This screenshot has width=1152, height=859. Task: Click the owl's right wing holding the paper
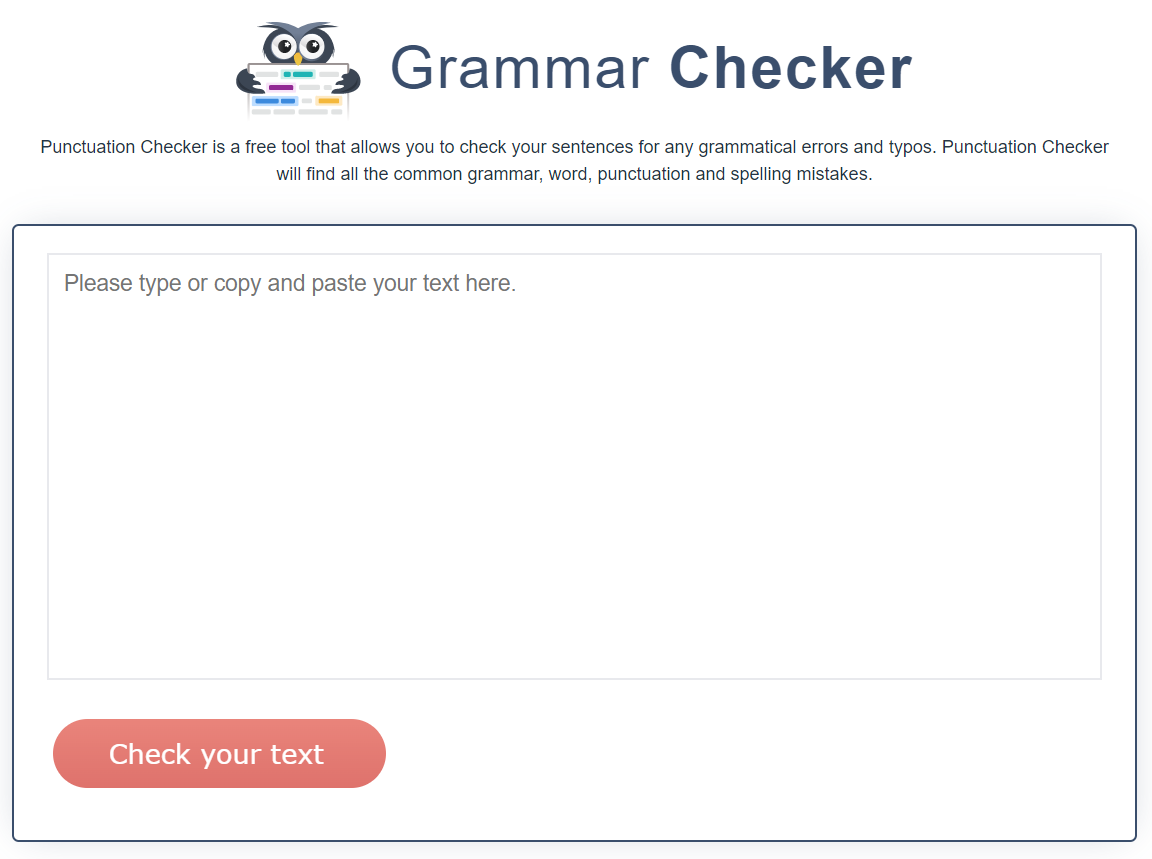tap(353, 79)
